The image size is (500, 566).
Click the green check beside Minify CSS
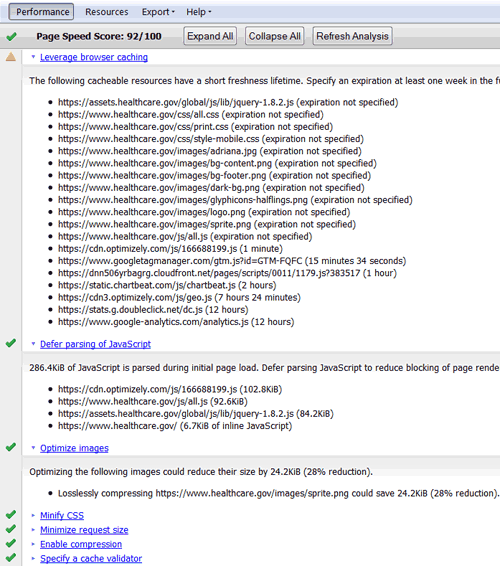pyautogui.click(x=11, y=514)
